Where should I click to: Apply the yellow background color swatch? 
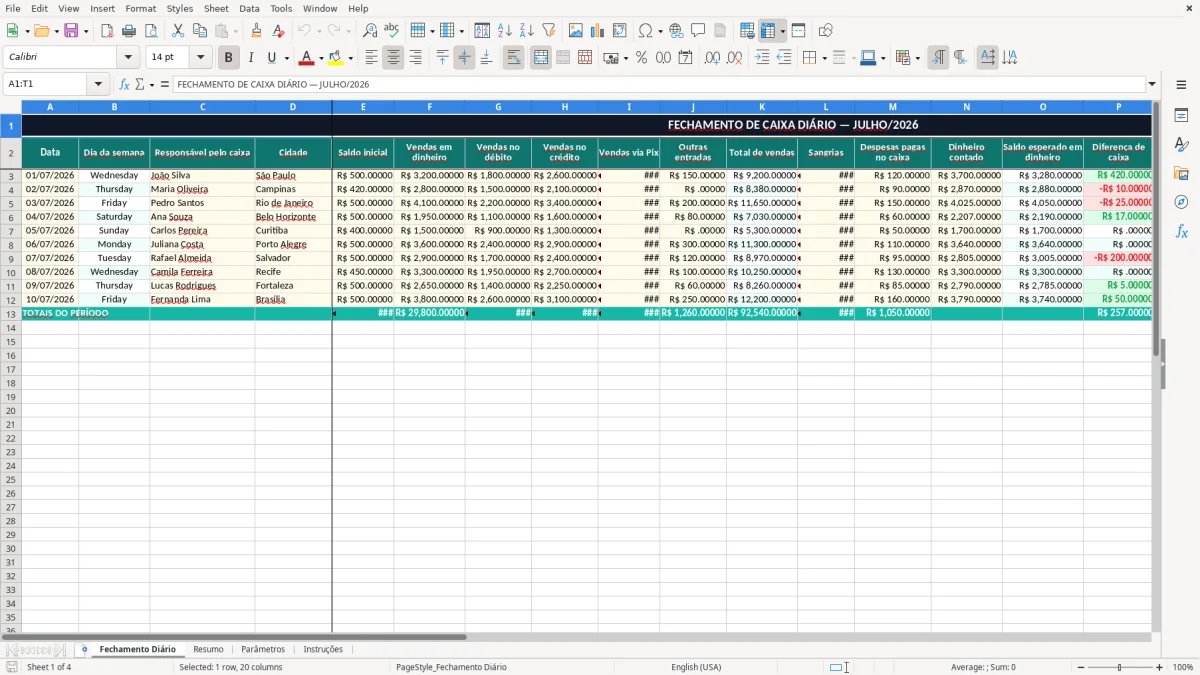tap(336, 58)
